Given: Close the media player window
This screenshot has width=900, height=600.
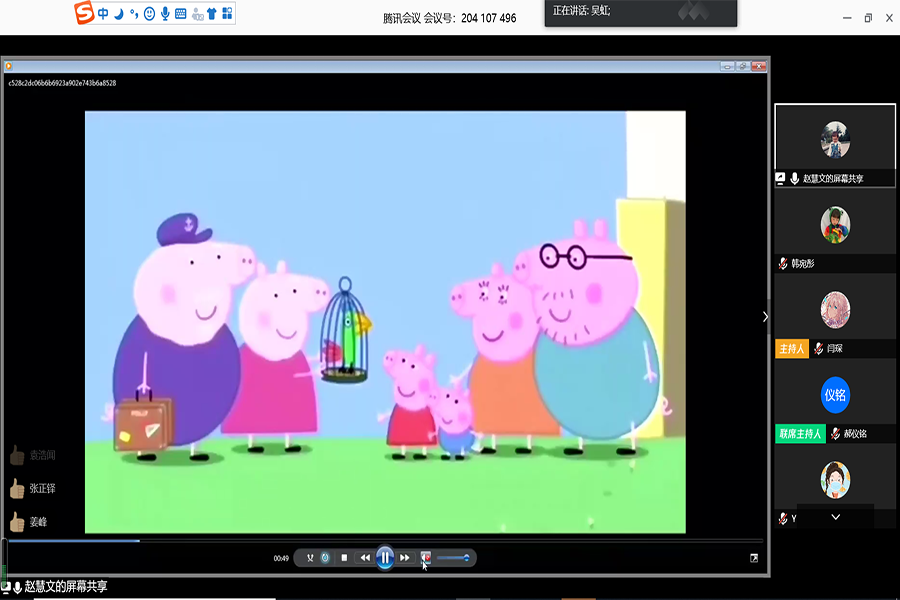Looking at the screenshot, I should (x=759, y=67).
